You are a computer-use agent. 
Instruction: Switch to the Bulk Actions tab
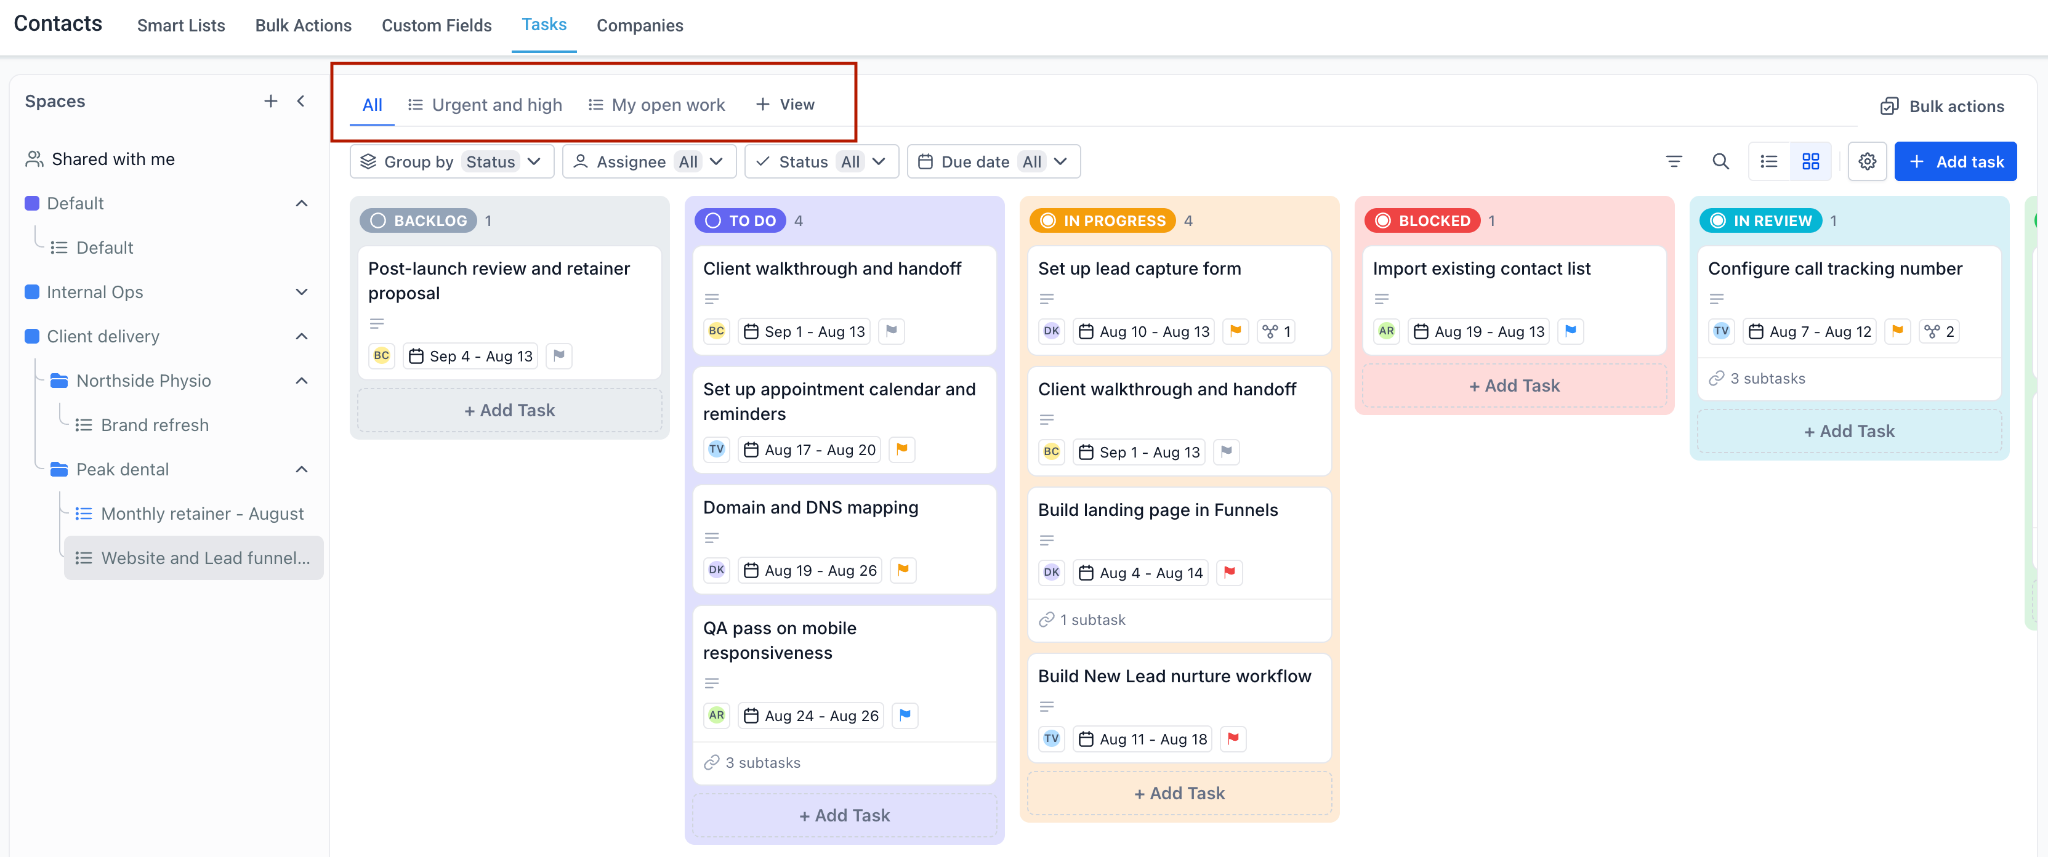tap(303, 25)
